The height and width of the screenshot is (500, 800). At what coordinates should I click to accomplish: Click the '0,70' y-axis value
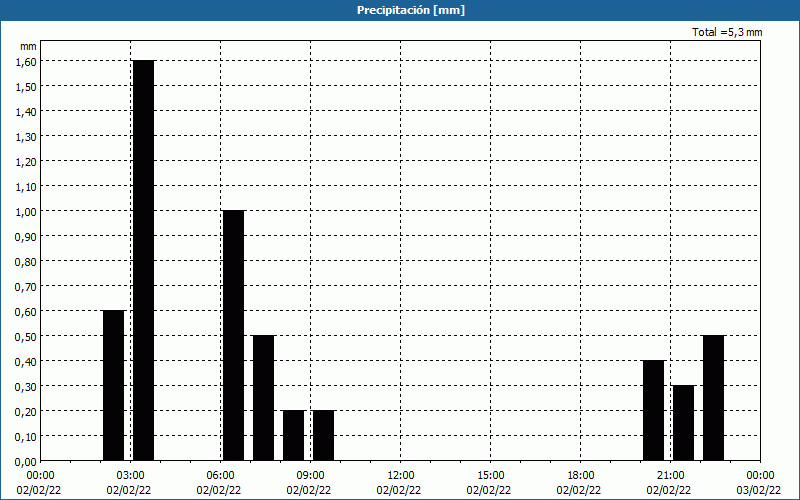26,286
